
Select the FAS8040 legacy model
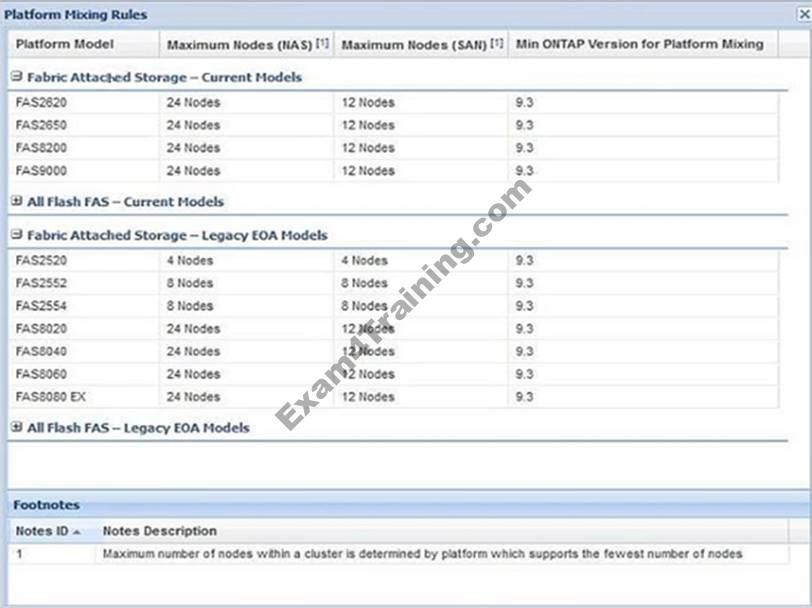(41, 352)
